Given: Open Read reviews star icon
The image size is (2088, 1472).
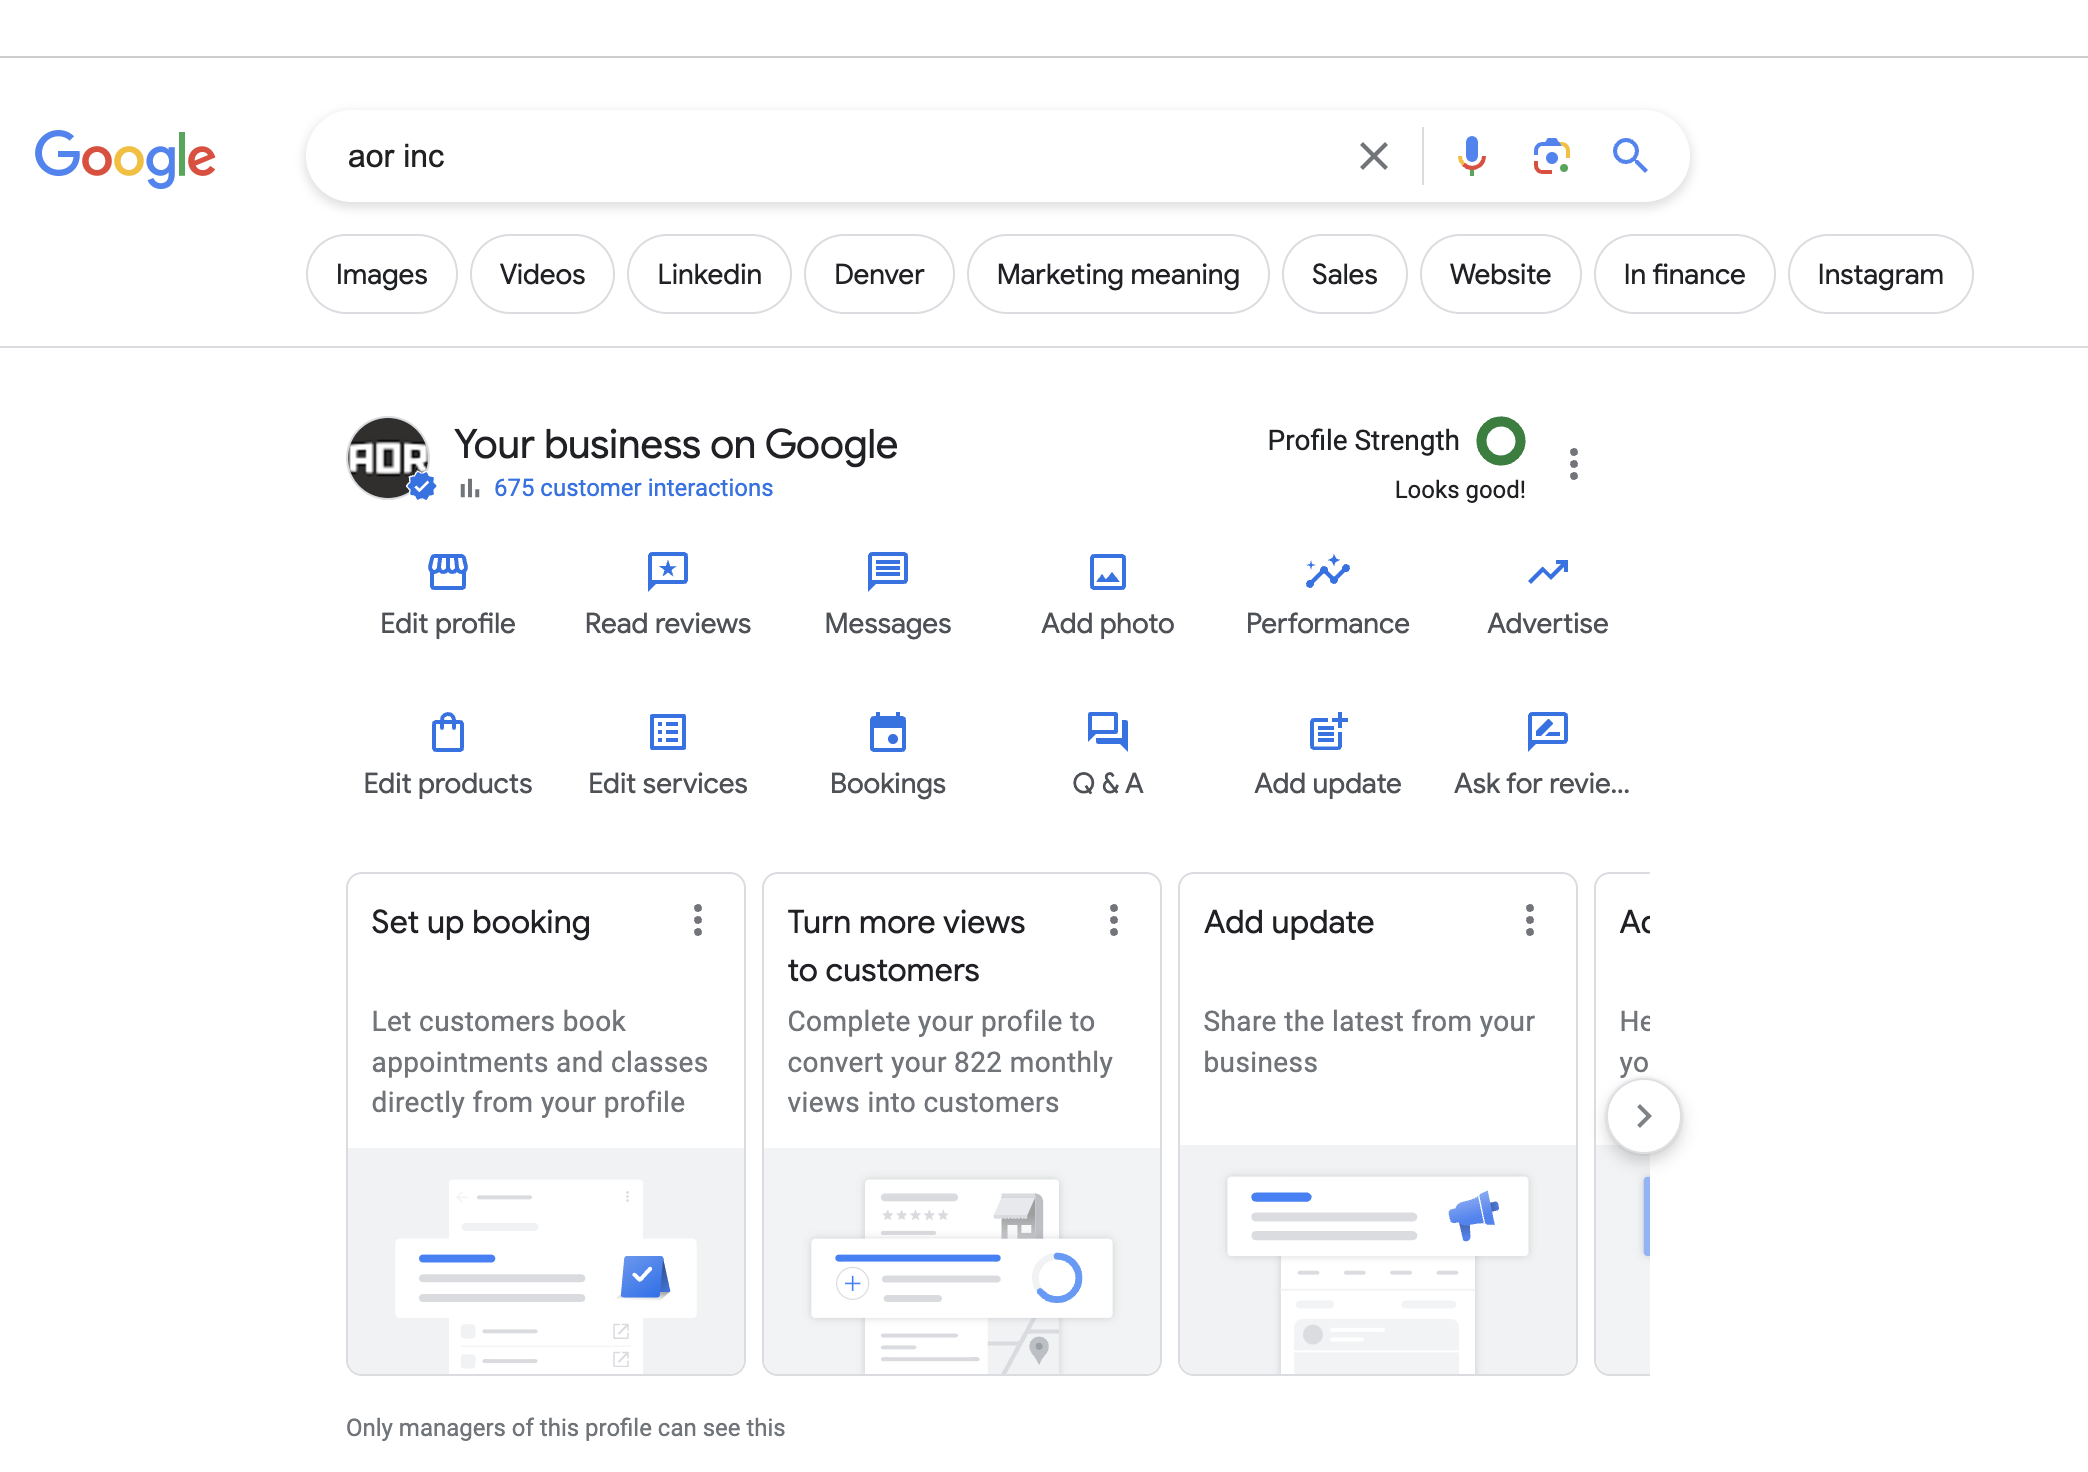Looking at the screenshot, I should 668,572.
